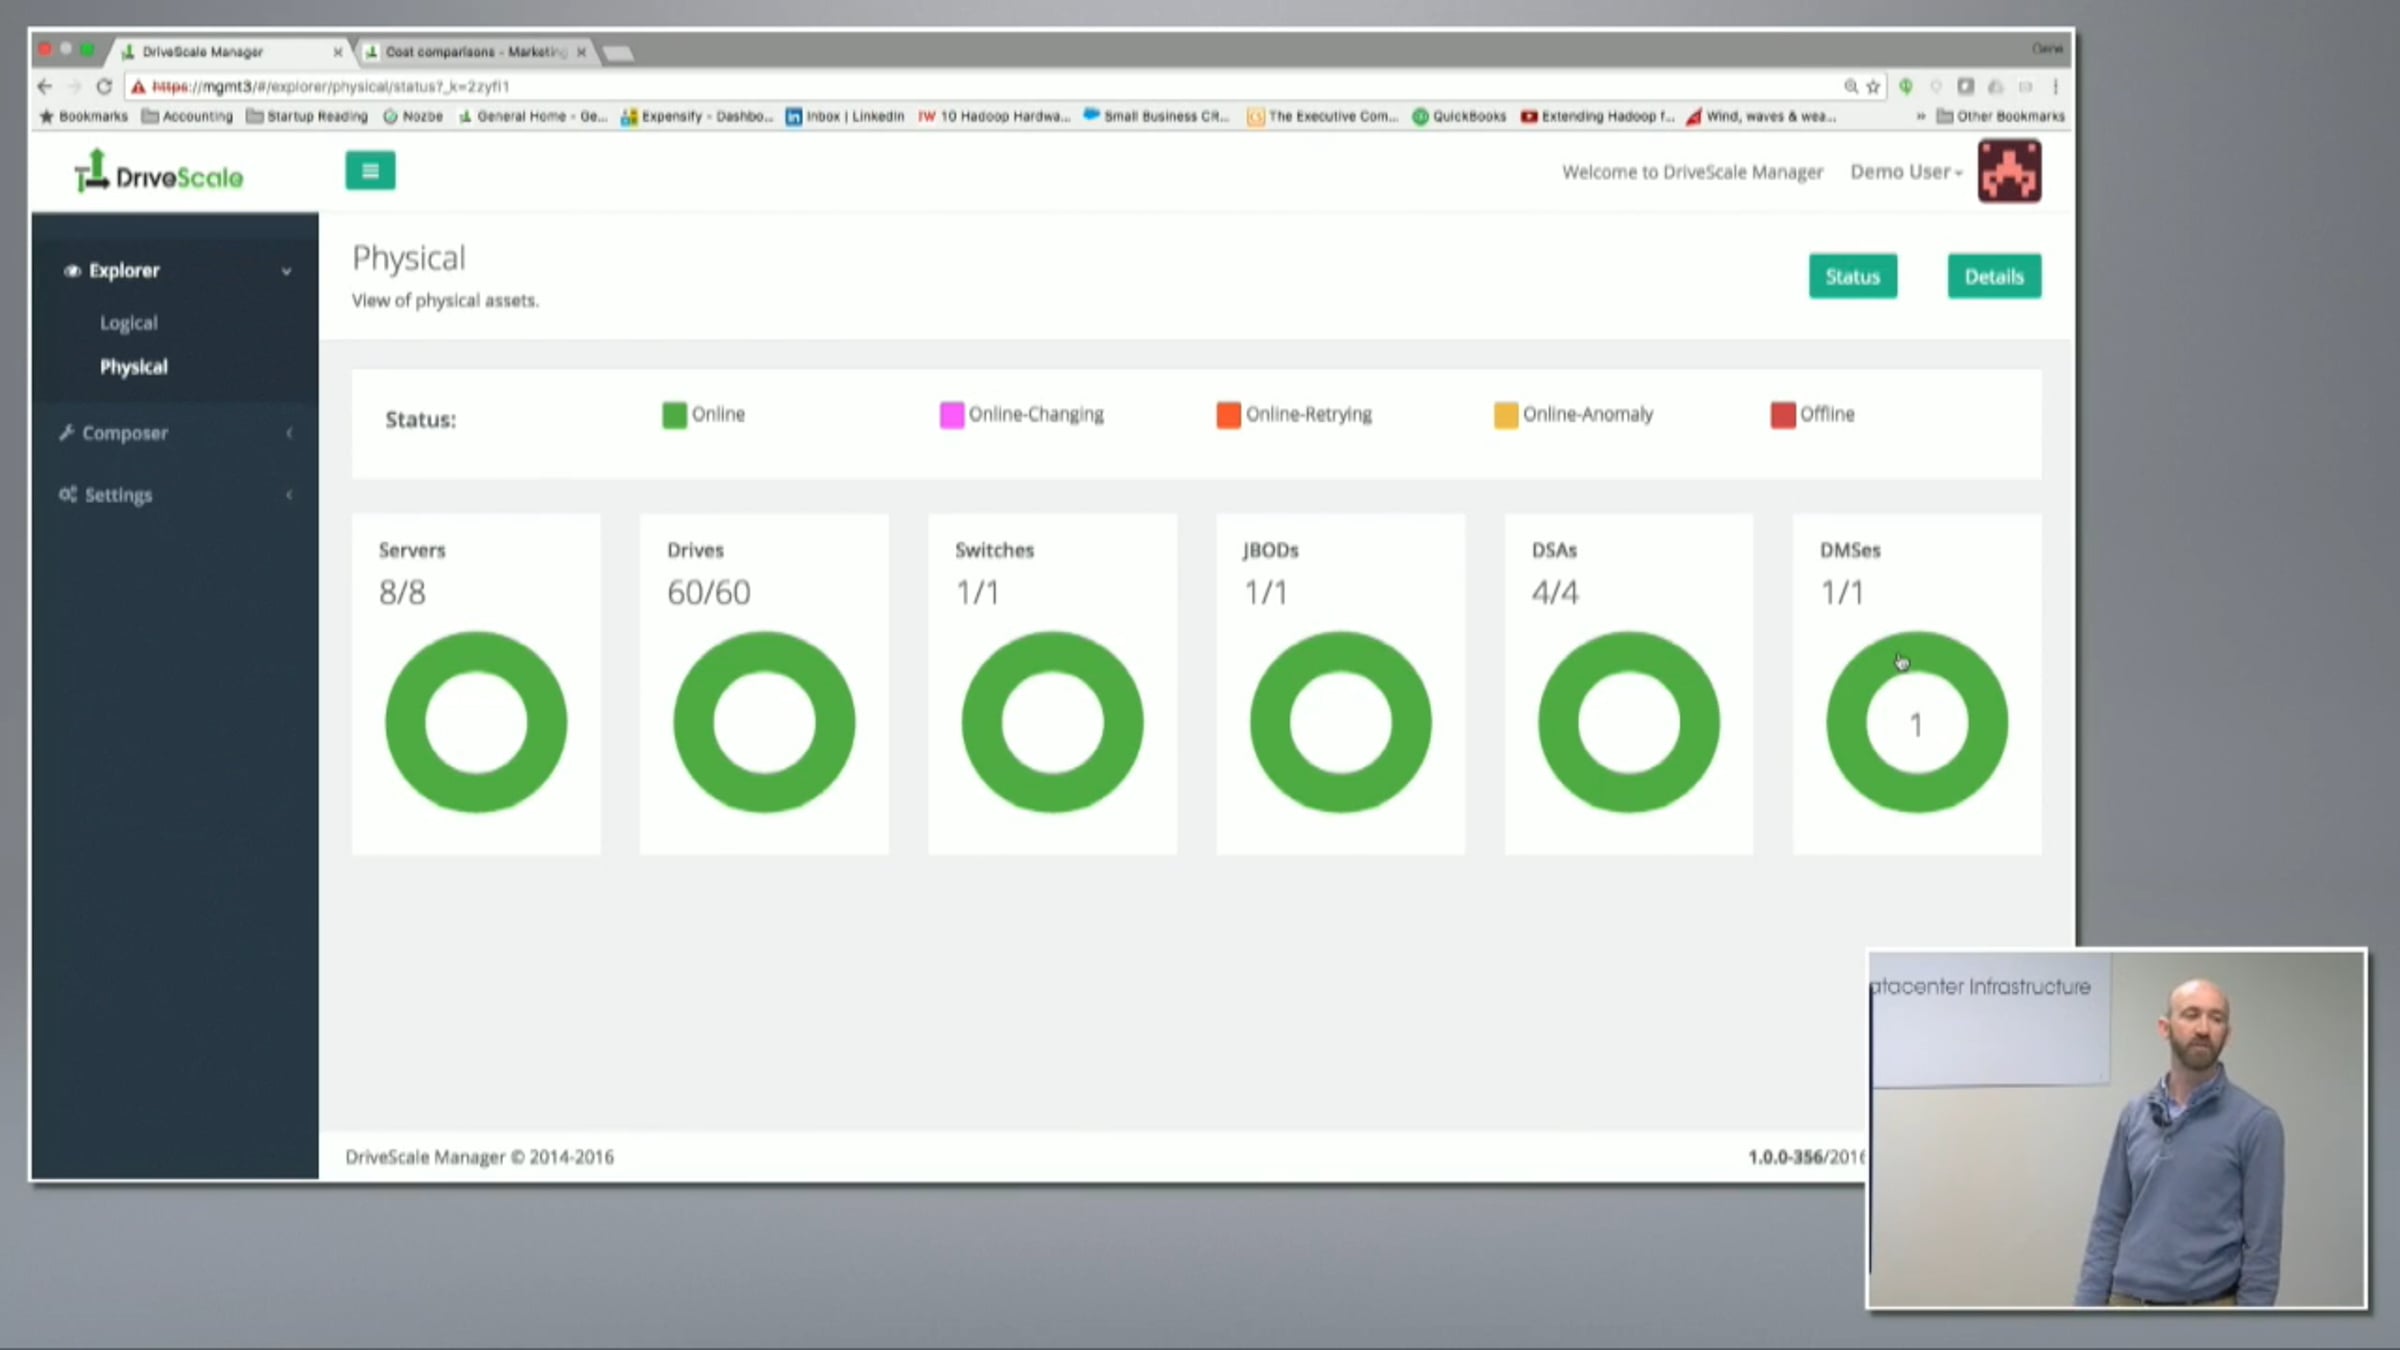Open the Extending Hadoop YouTube bookmark
The height and width of the screenshot is (1350, 2400).
click(x=1597, y=117)
